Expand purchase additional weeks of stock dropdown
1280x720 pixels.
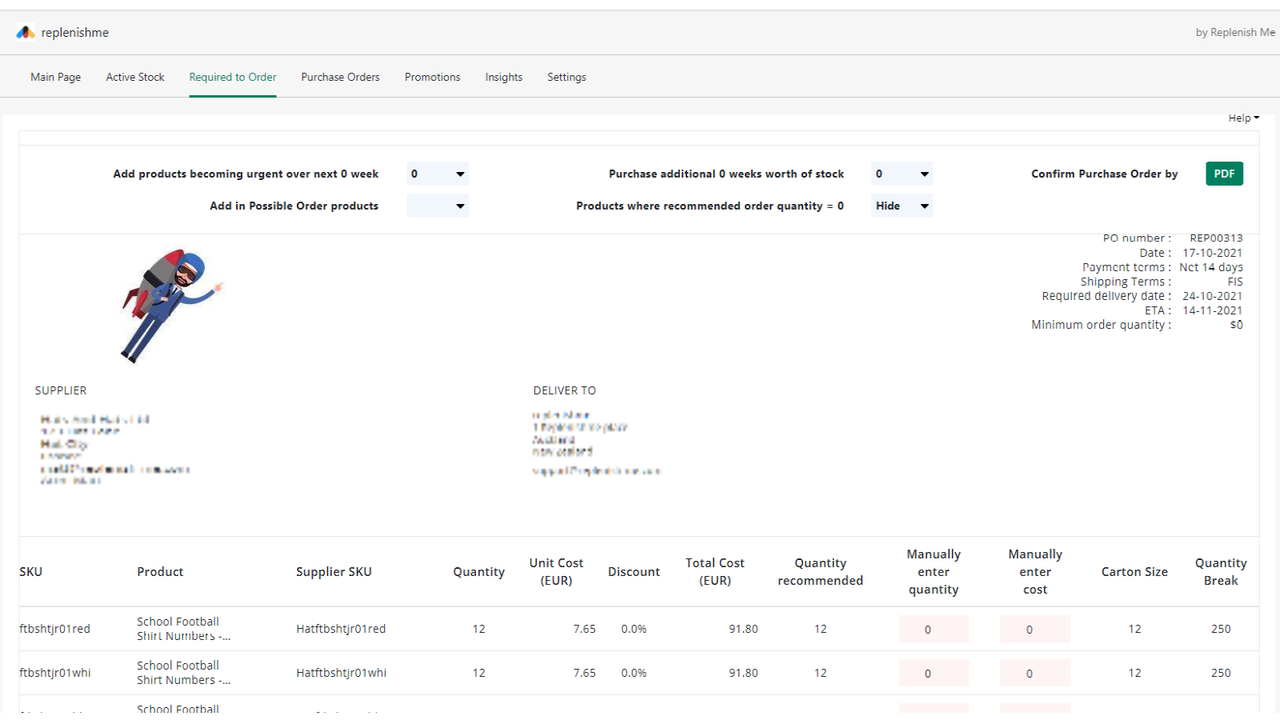tap(901, 174)
